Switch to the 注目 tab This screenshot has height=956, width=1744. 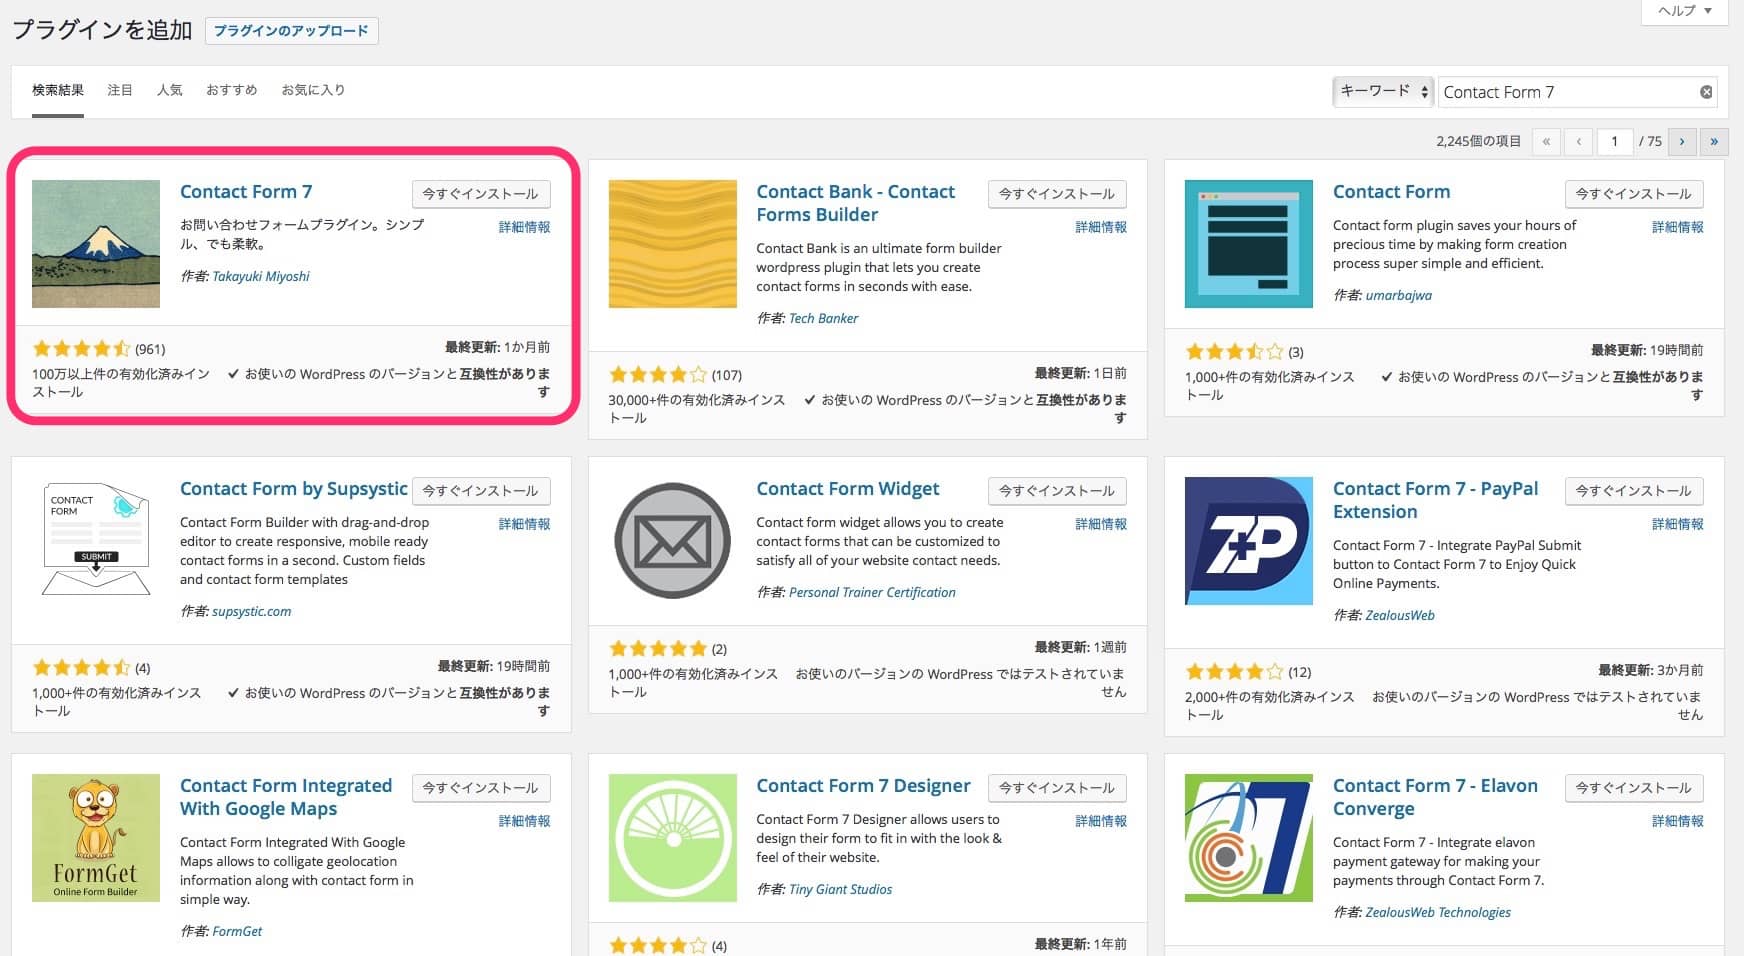click(x=120, y=90)
